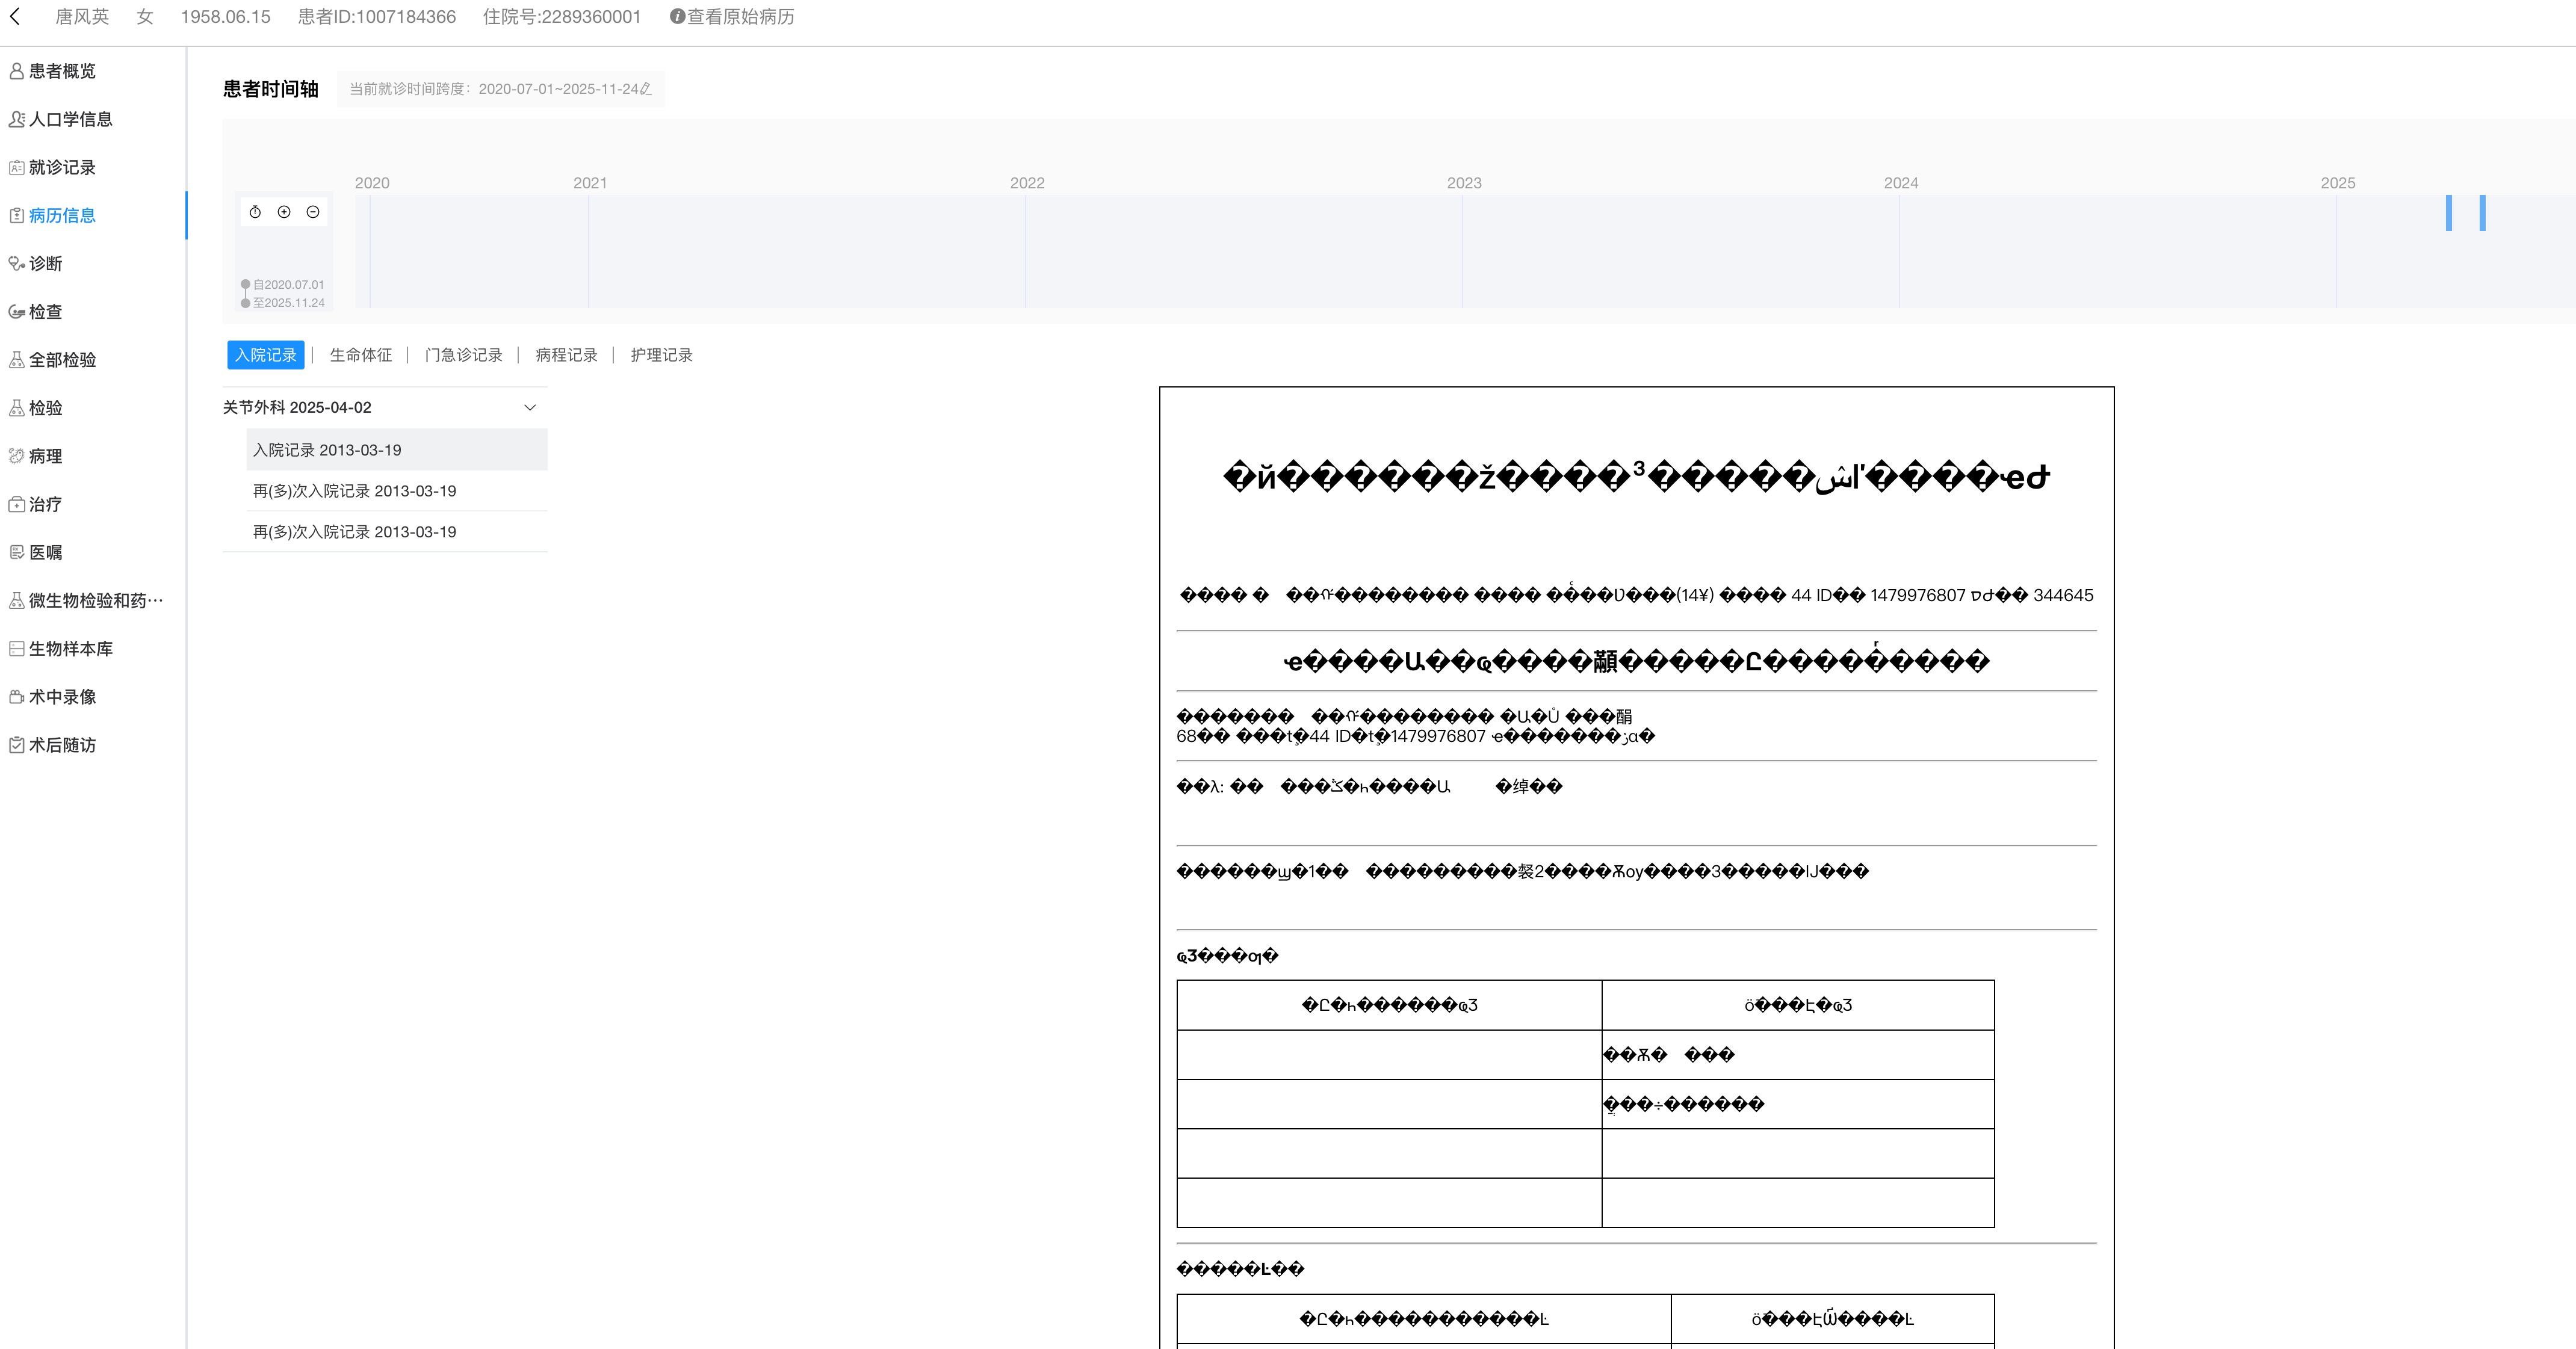Image resolution: width=2576 pixels, height=1349 pixels.
Task: Zoom in on the patient timeline
Action: coord(284,212)
